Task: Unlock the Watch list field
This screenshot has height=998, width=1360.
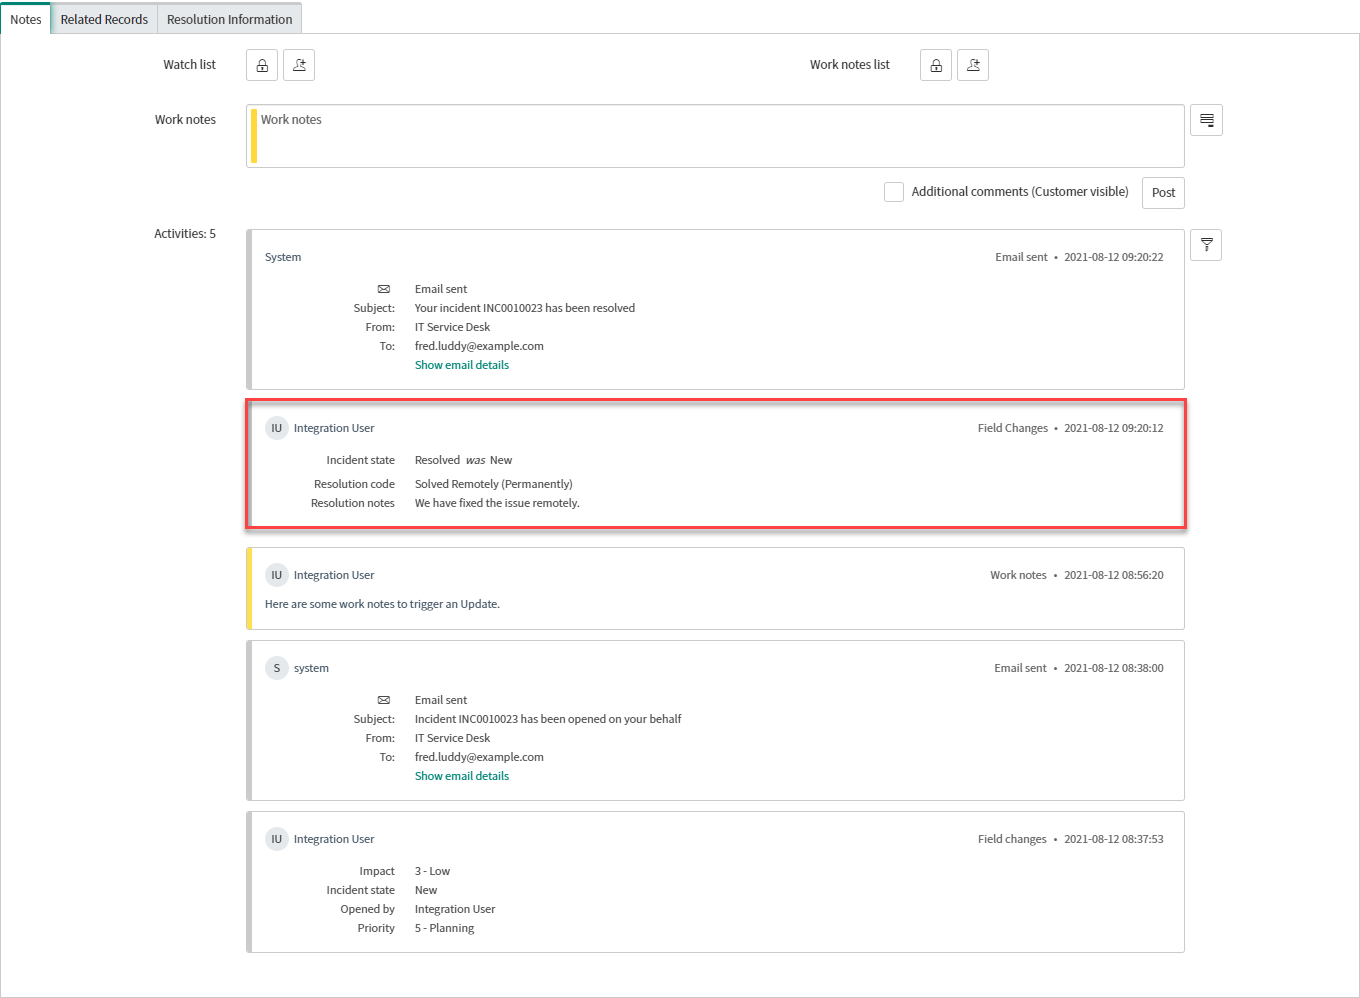Action: click(x=262, y=66)
